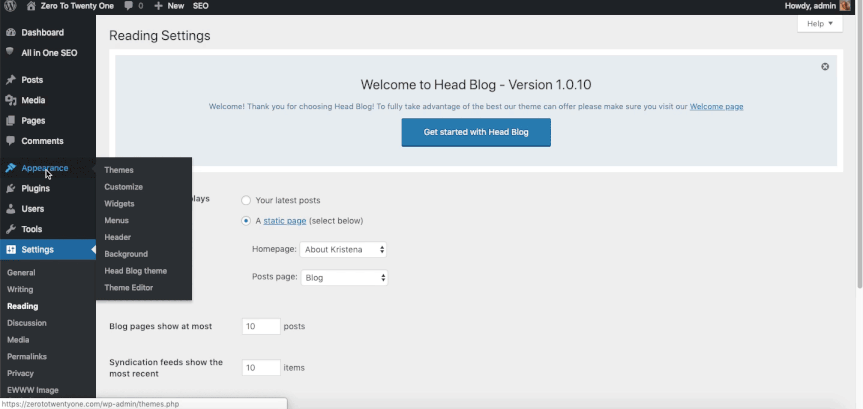Open the comments bubble icon in admin bar
Viewport: 863px width, 409px height.
(129, 6)
